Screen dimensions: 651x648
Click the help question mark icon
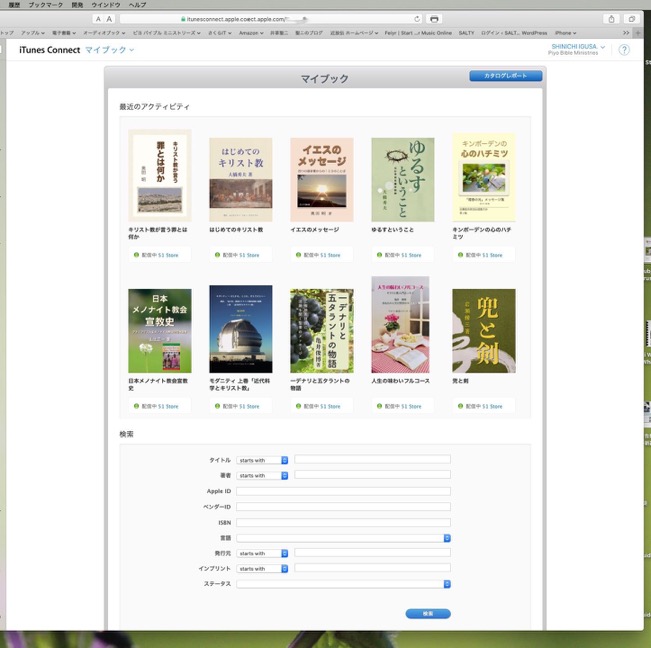[624, 50]
